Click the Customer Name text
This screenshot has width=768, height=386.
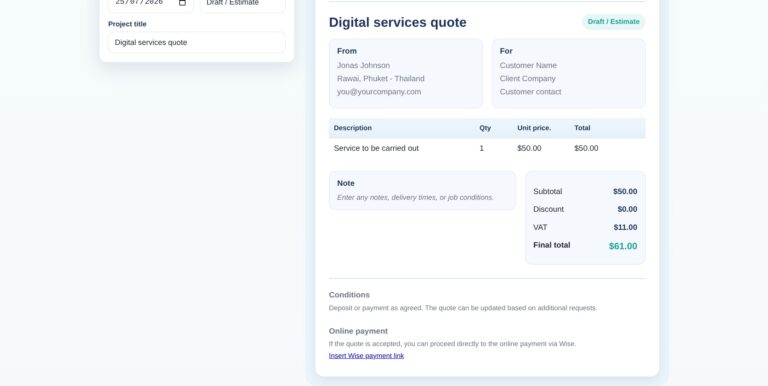click(528, 65)
